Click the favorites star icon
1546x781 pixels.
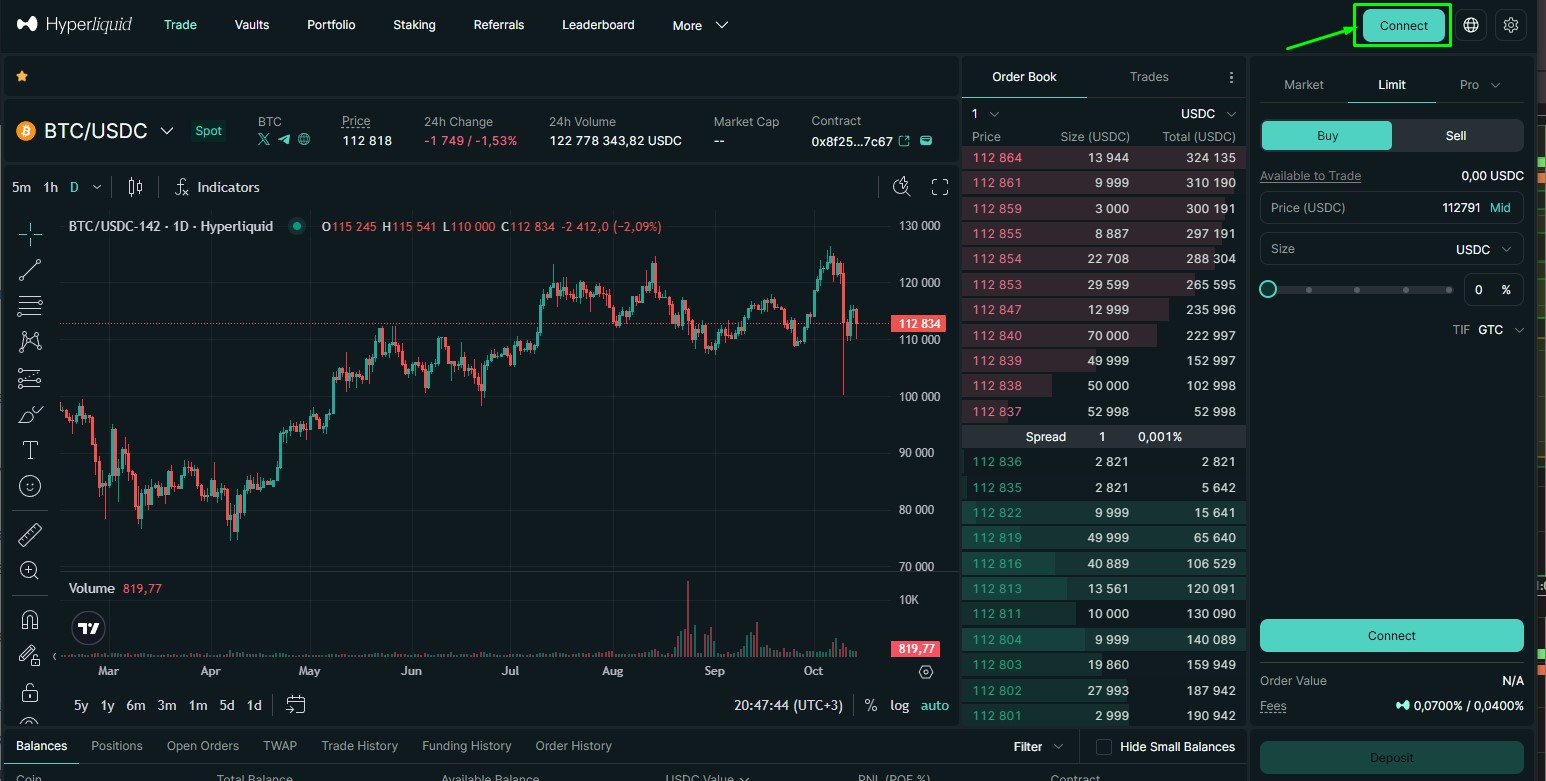[x=22, y=76]
